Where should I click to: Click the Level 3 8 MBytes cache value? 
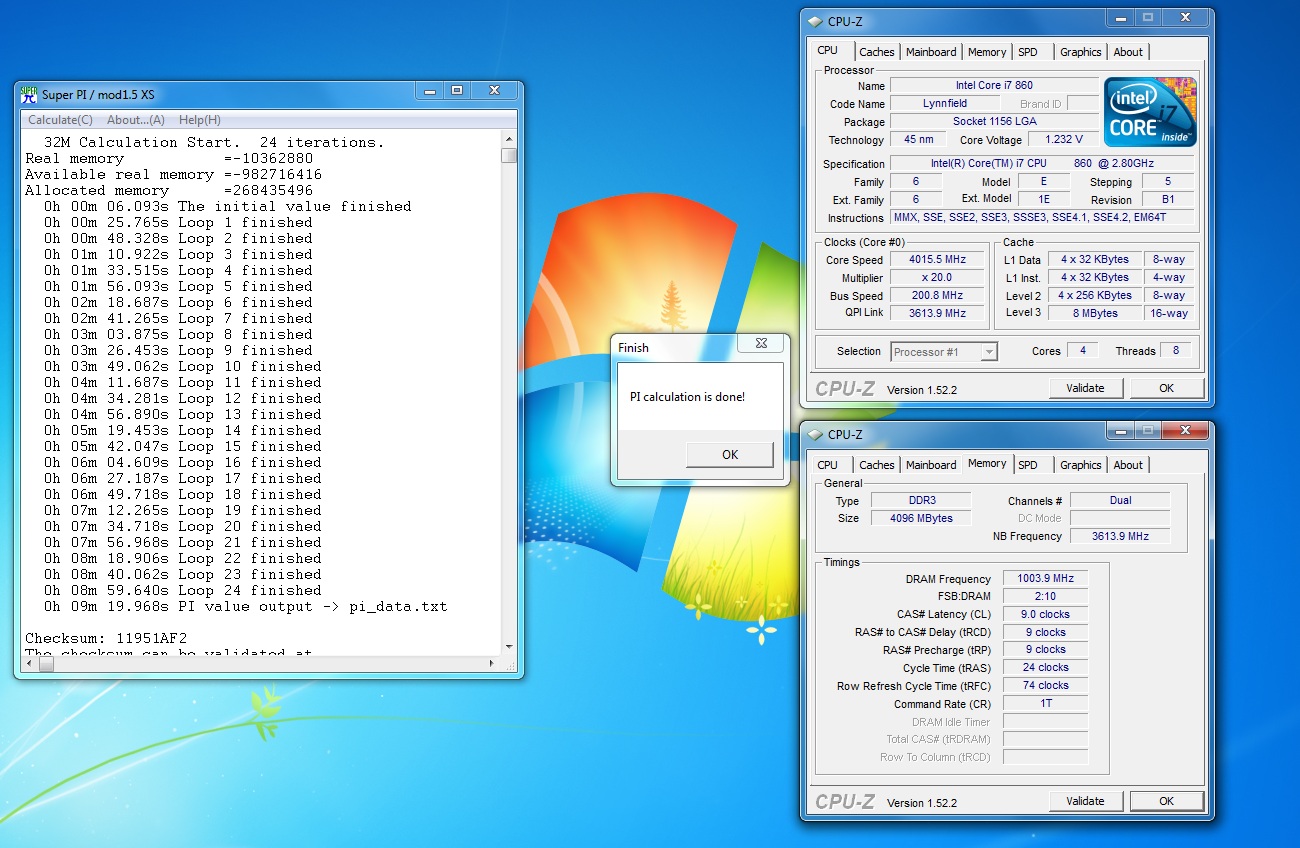(x=1096, y=313)
